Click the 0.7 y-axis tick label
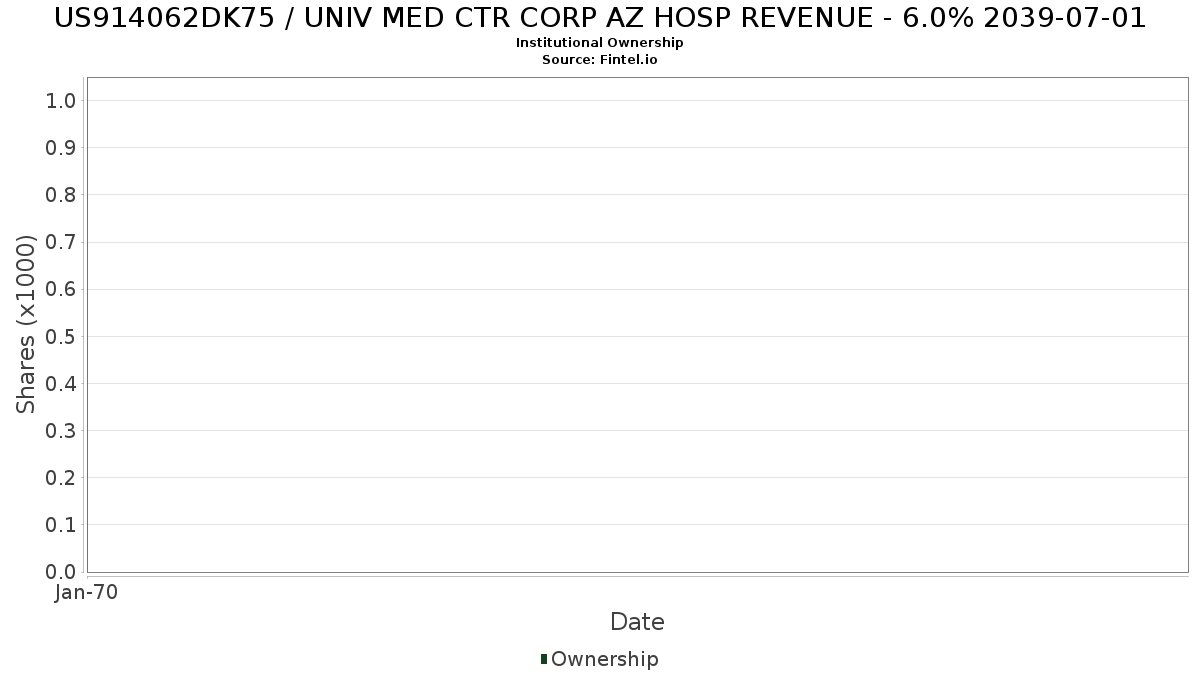 (x=61, y=242)
